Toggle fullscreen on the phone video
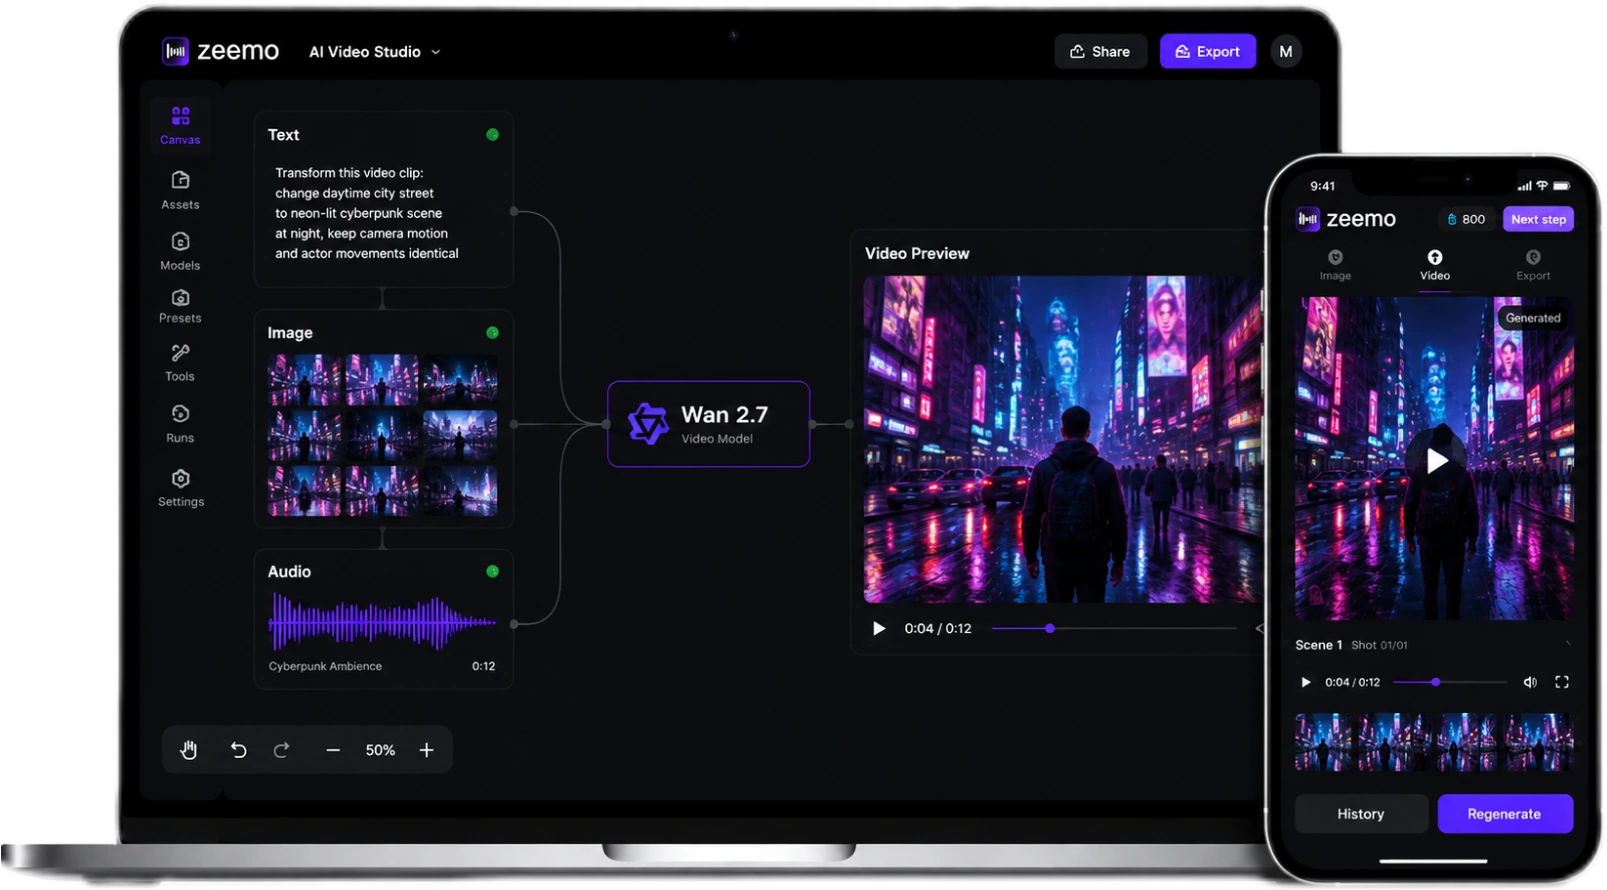This screenshot has height=890, width=1607. pos(1562,682)
